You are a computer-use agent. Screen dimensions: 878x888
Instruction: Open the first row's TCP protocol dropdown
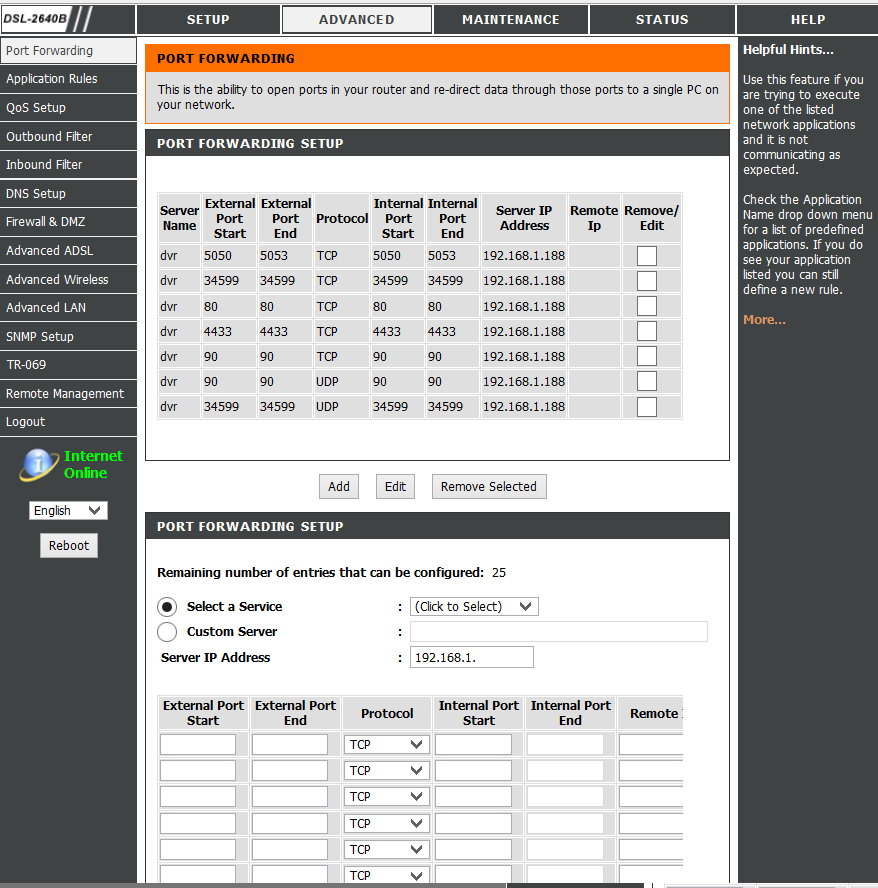coord(386,744)
